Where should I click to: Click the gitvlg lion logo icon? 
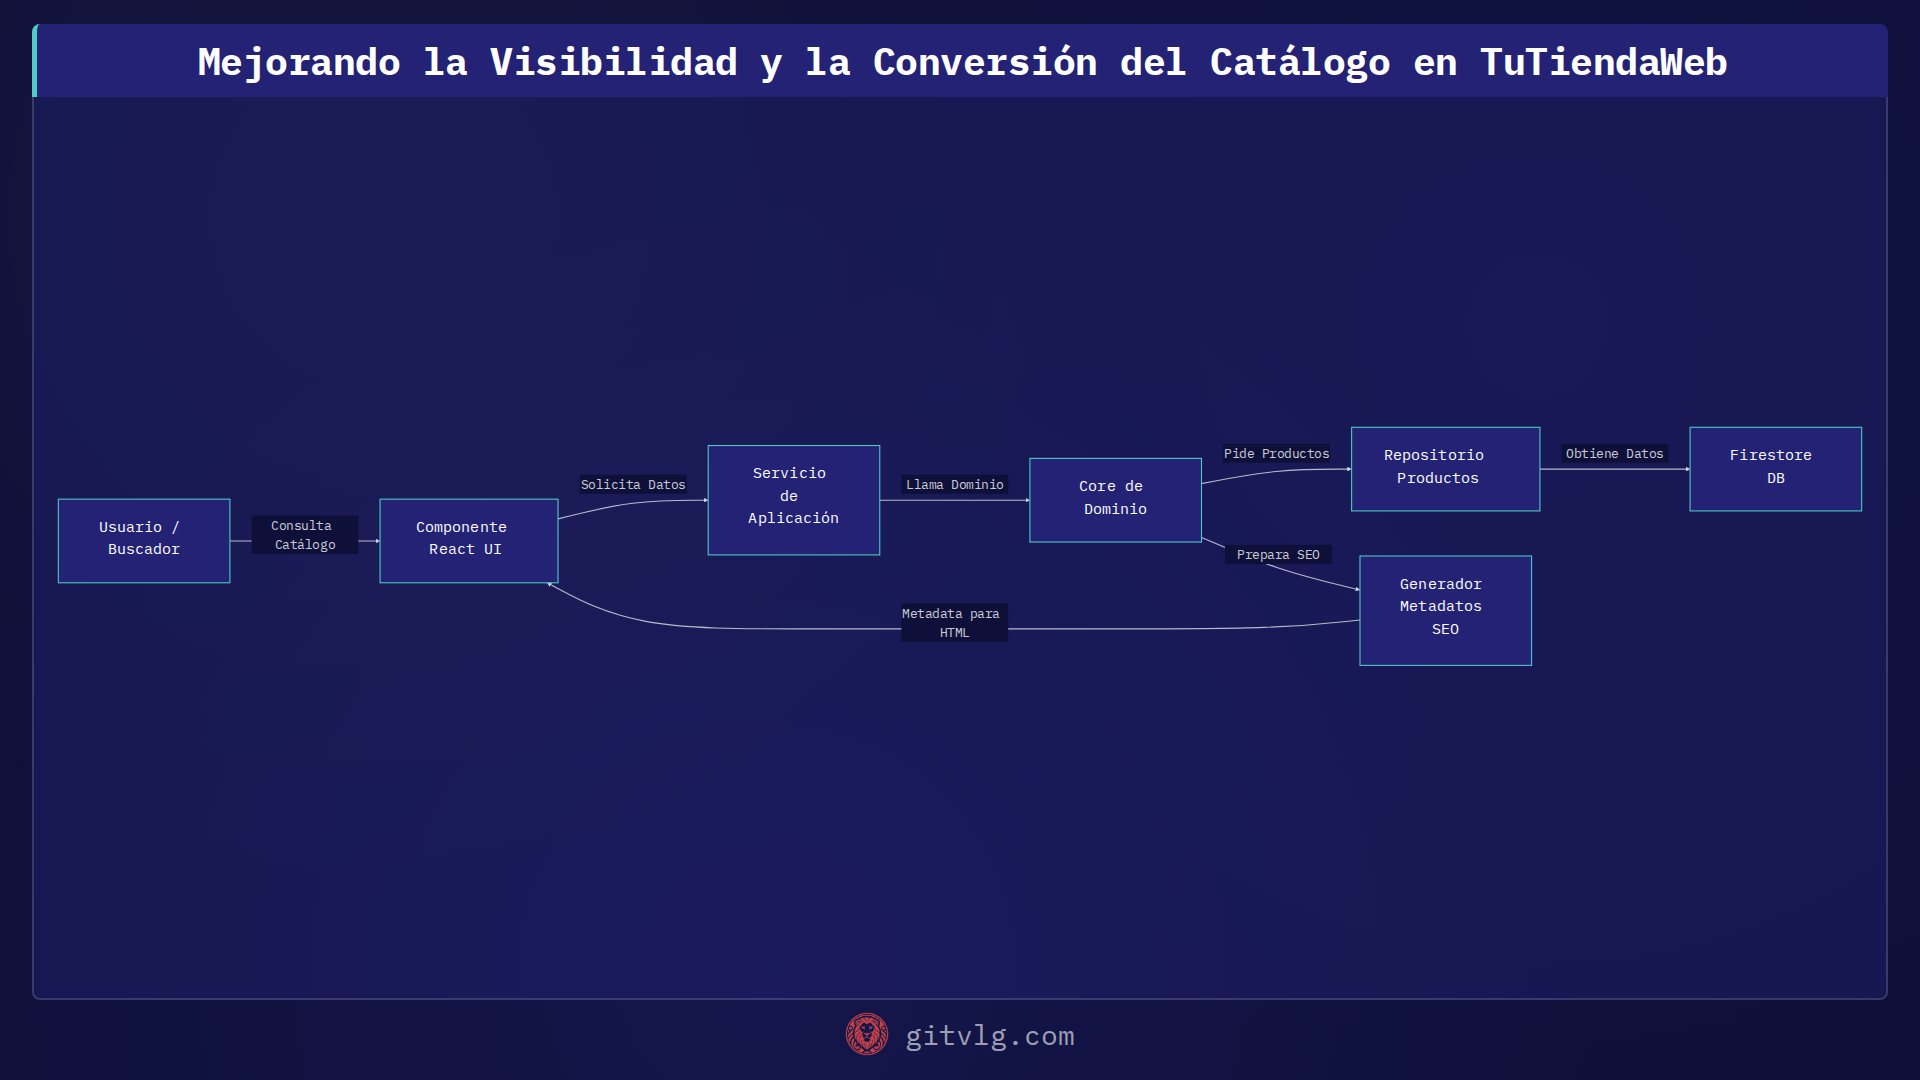866,1035
